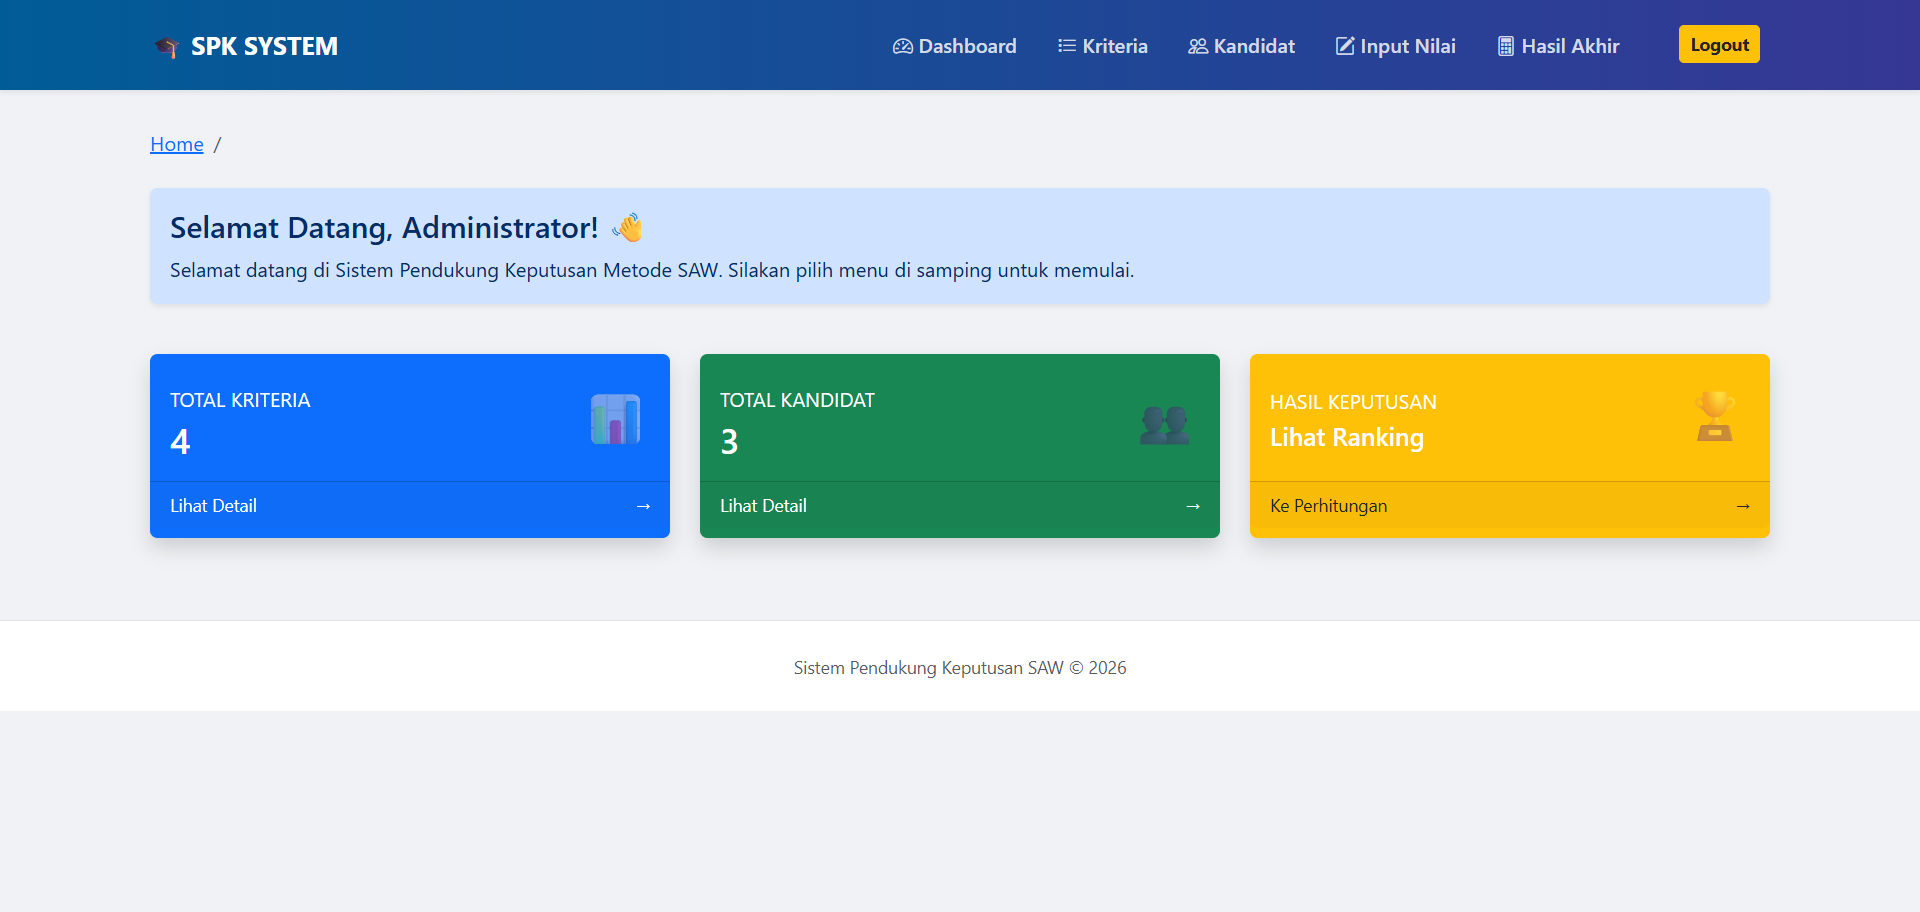The width and height of the screenshot is (1920, 912).
Task: Click the Dashboard speedometer icon
Action: [x=903, y=46]
